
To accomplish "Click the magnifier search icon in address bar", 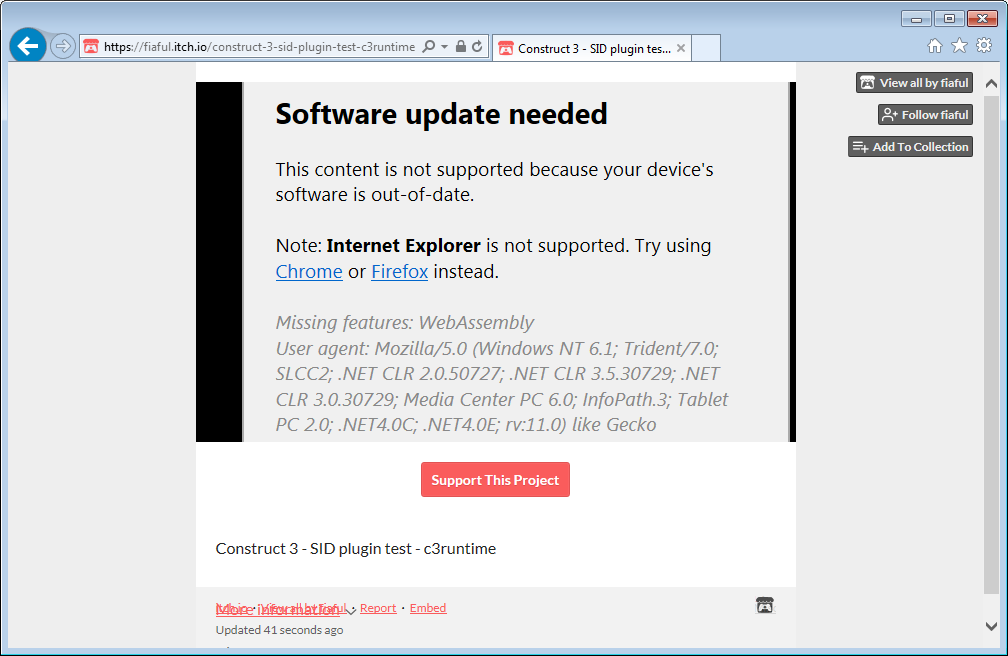I will tap(429, 46).
